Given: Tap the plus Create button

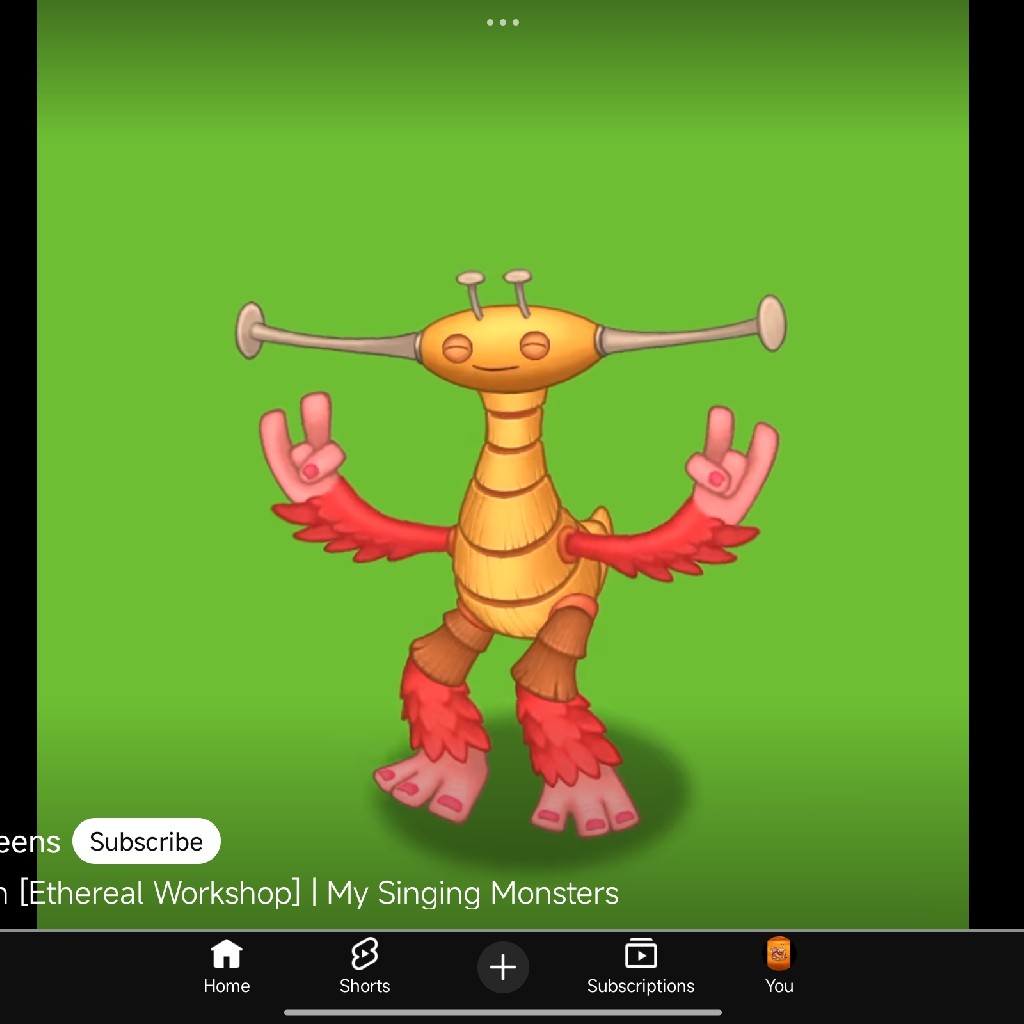Looking at the screenshot, I should 503,967.
